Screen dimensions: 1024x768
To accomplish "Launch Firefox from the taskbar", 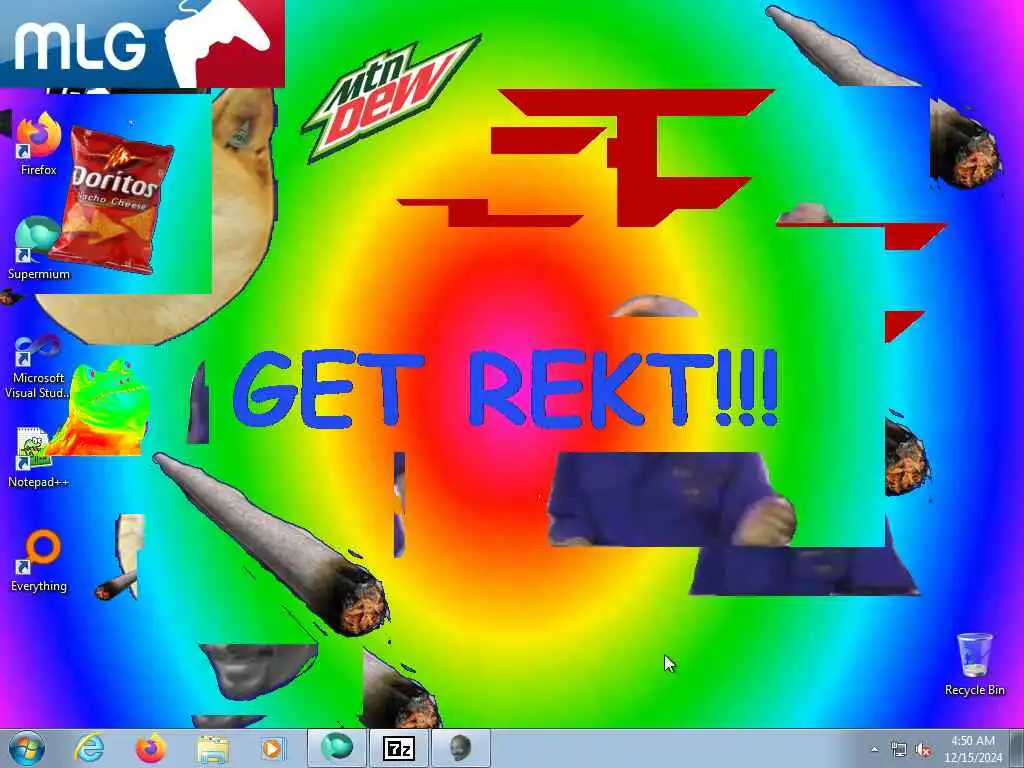I will click(150, 748).
